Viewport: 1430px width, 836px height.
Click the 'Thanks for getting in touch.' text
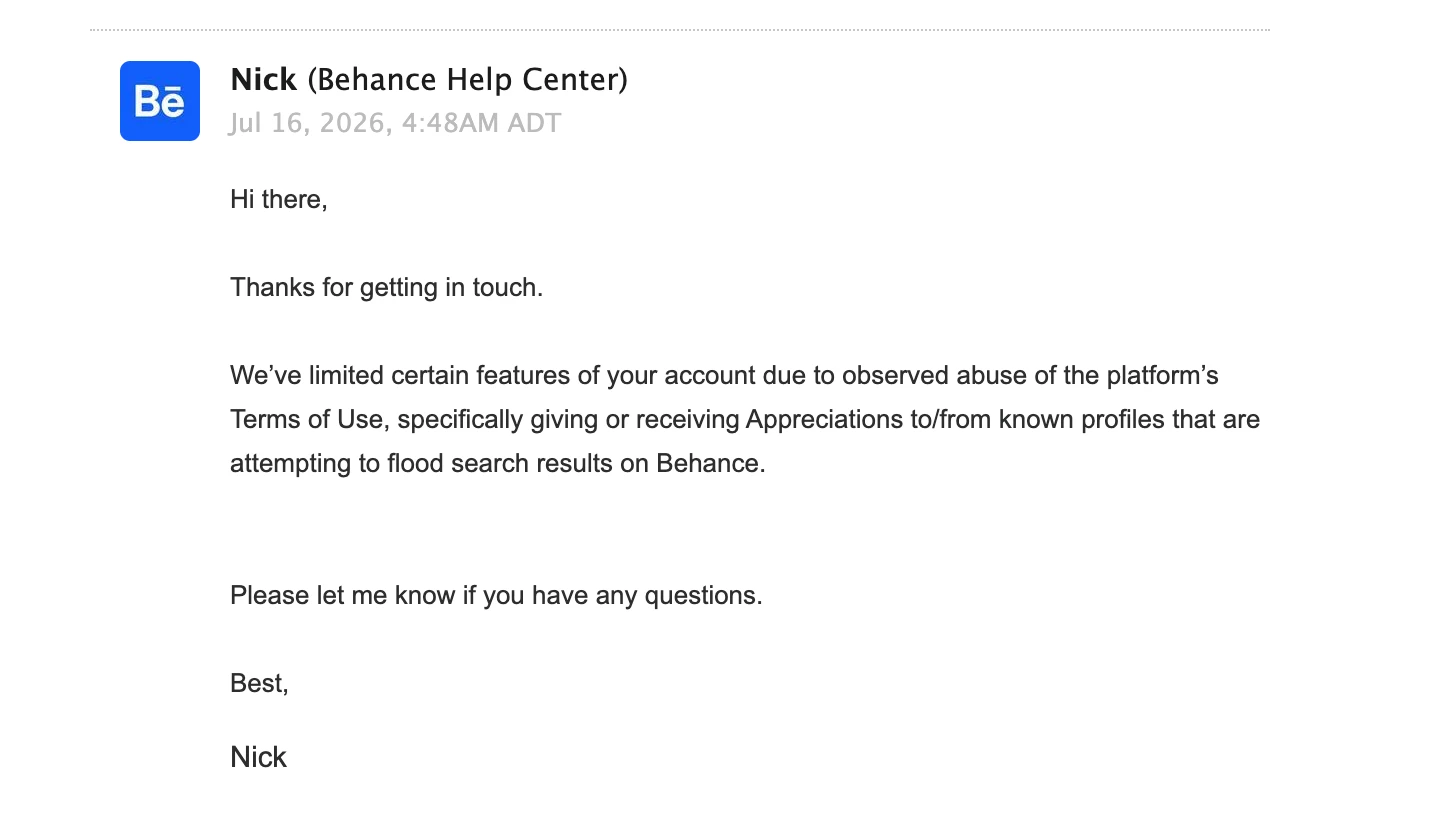tap(387, 288)
